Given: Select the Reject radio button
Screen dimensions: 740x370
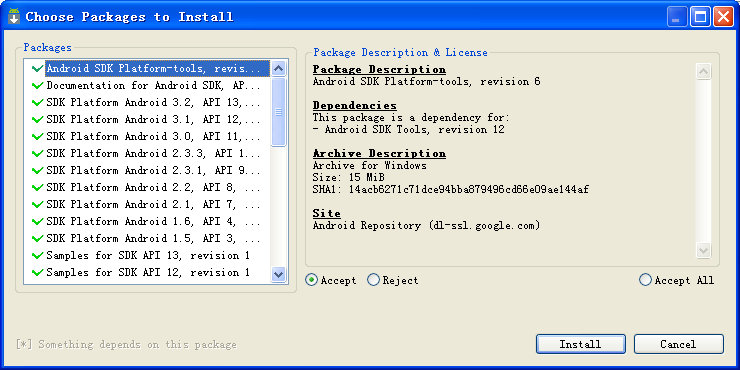Looking at the screenshot, I should (x=373, y=280).
